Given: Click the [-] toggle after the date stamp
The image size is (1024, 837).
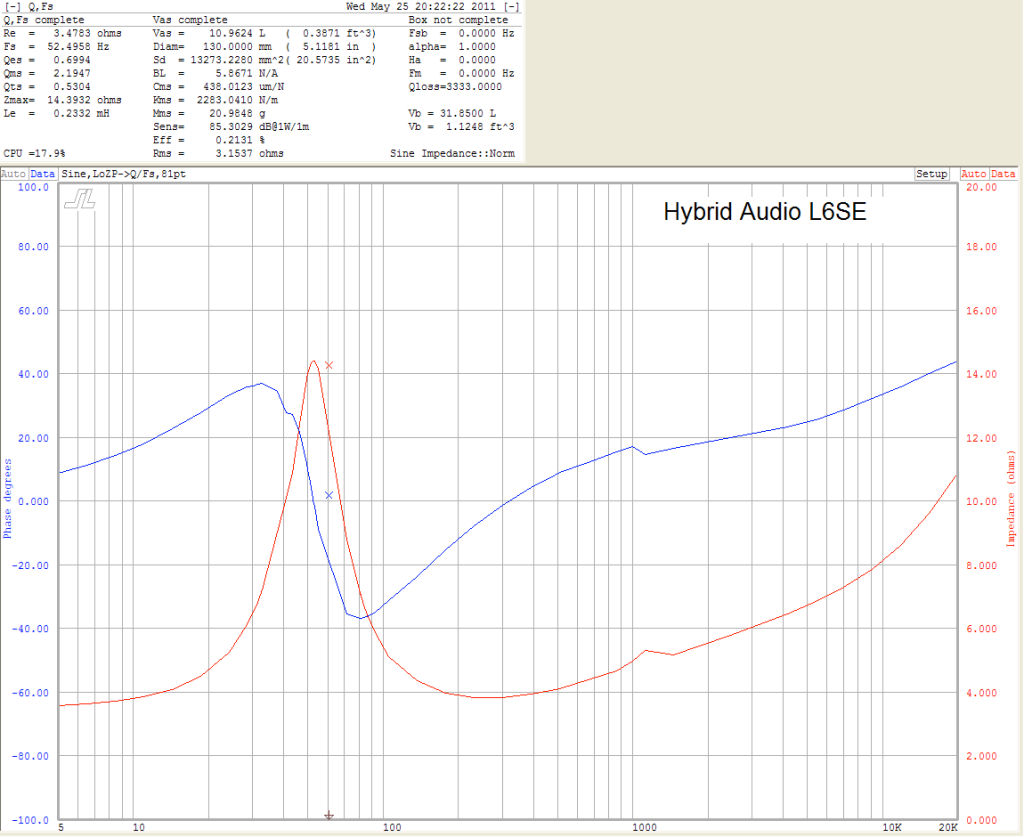Looking at the screenshot, I should pyautogui.click(x=511, y=7).
